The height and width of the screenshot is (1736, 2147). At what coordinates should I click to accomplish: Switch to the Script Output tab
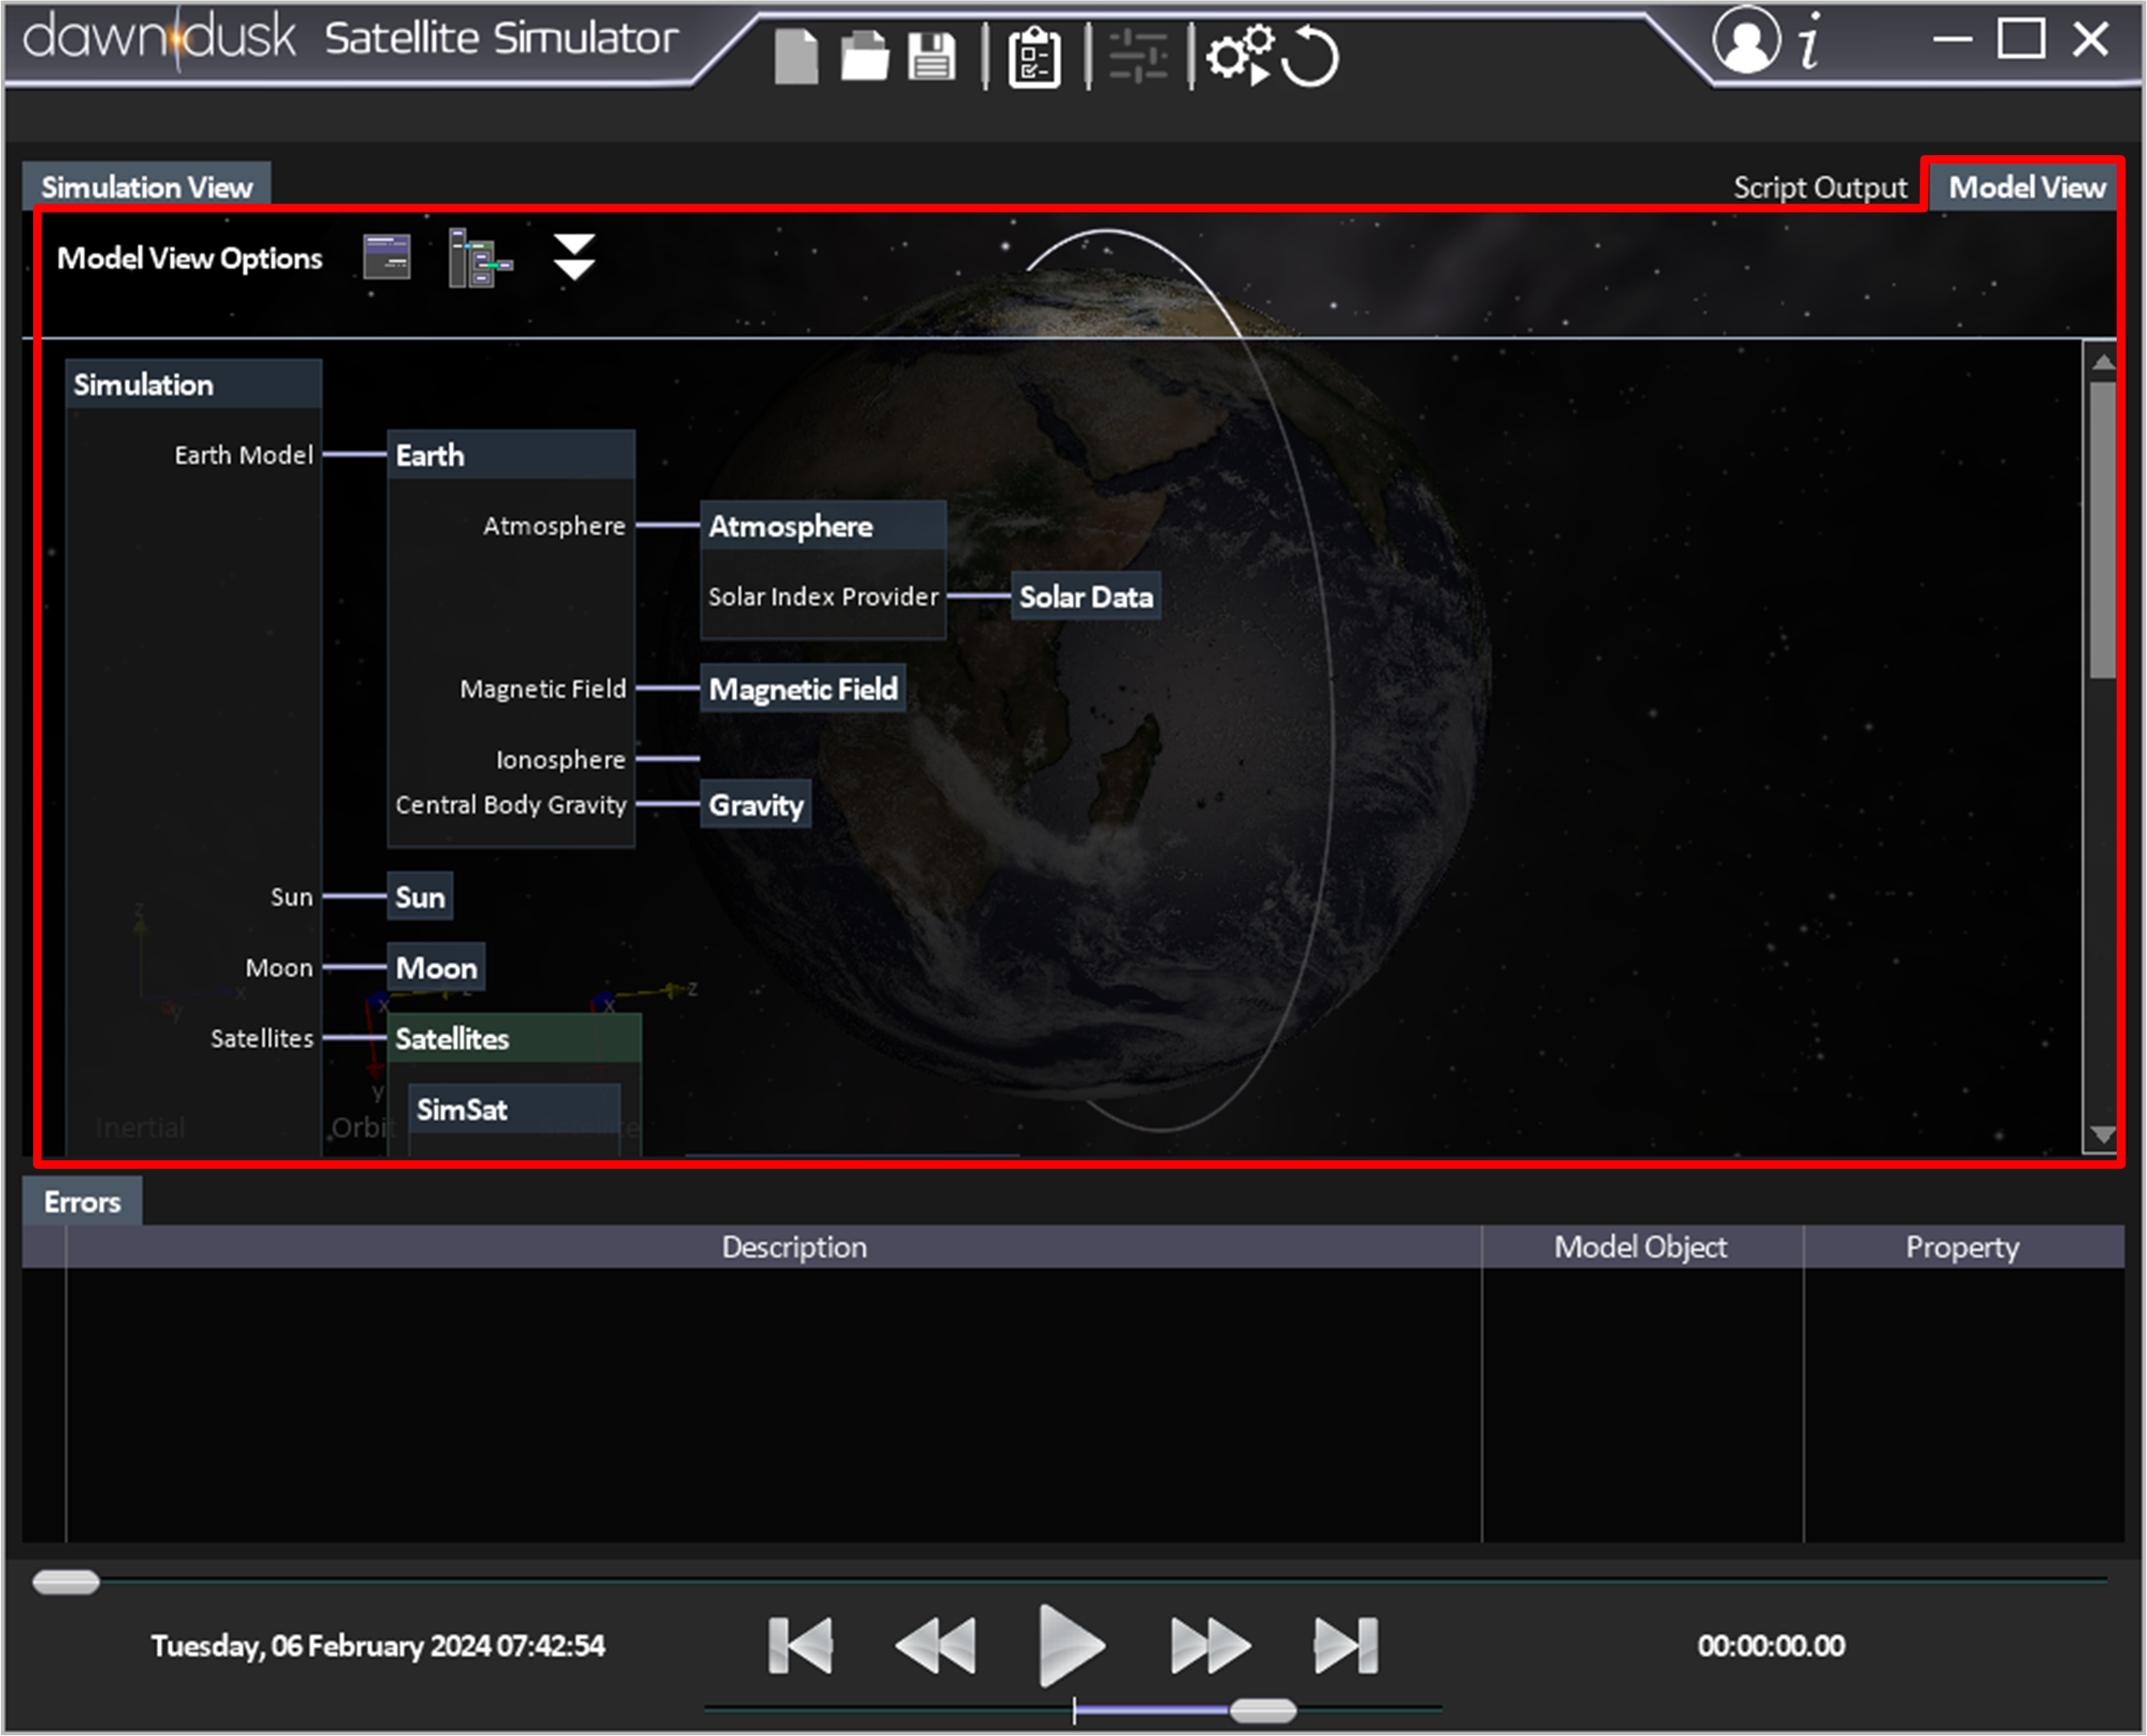[x=1820, y=187]
